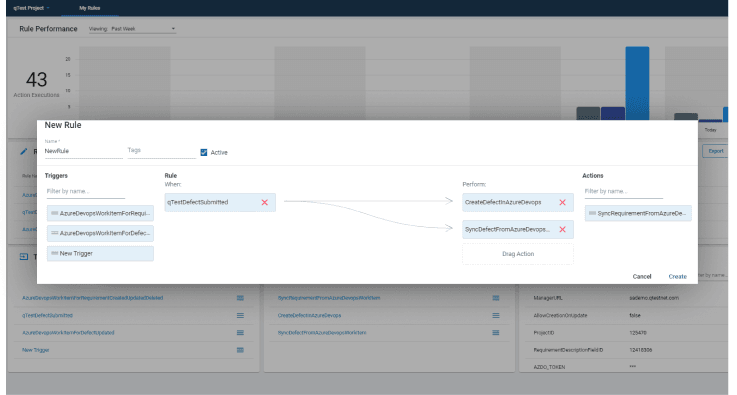The width and height of the screenshot is (737, 395).
Task: Click Triggers filter by name field
Action: coord(86,191)
